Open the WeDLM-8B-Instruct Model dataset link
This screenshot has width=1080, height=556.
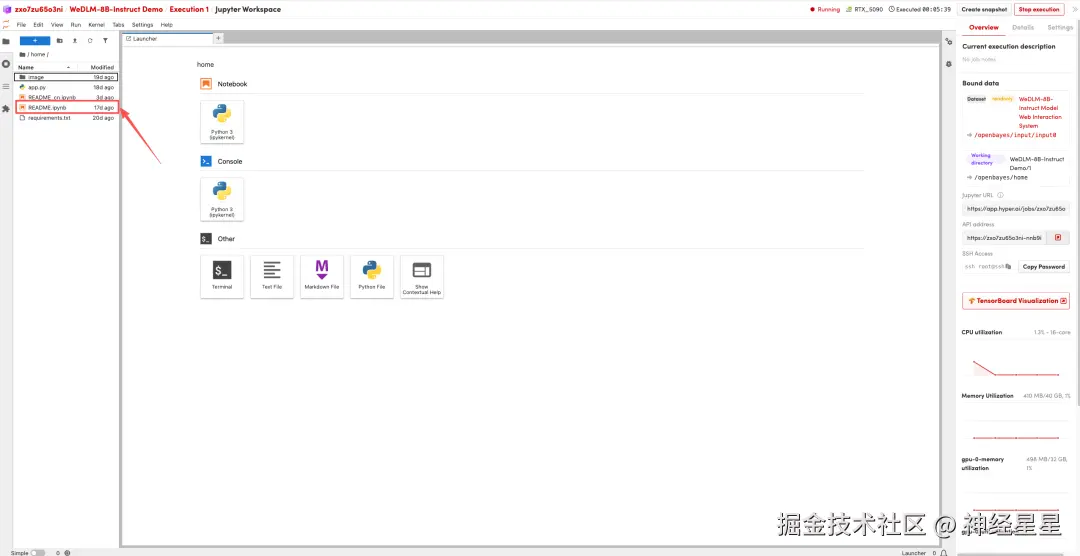[x=1040, y=112]
